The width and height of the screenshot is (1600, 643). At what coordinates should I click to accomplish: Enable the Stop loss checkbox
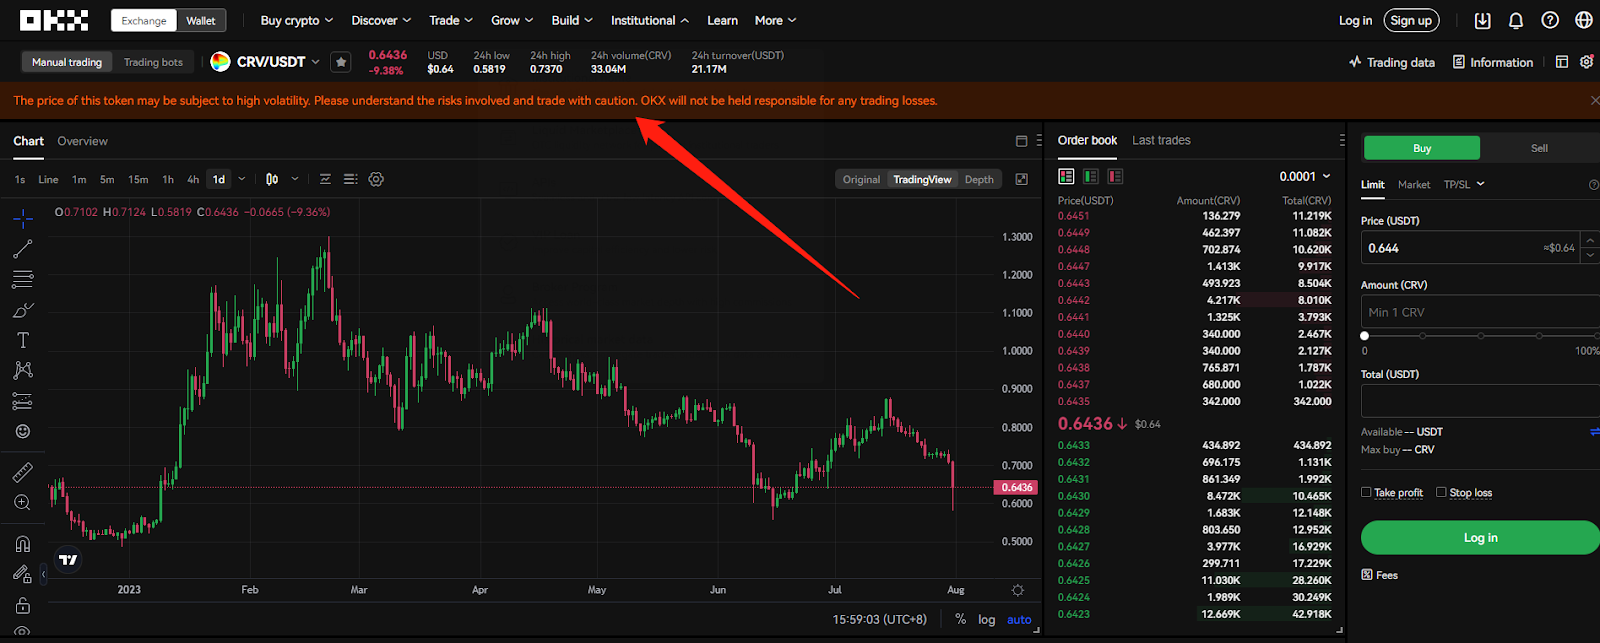(1441, 492)
